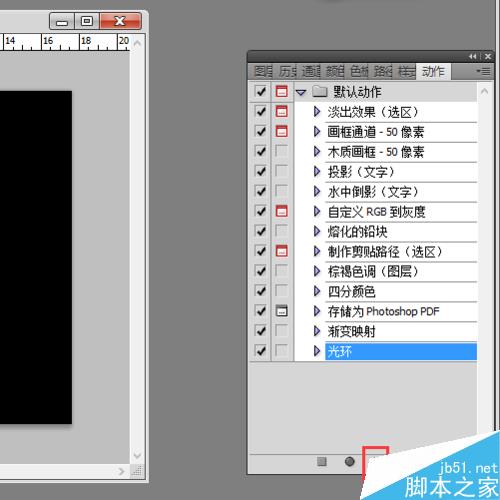The width and height of the screenshot is (500, 500).
Task: Expand the 棕褐色调（图层） action
Action: (x=317, y=271)
